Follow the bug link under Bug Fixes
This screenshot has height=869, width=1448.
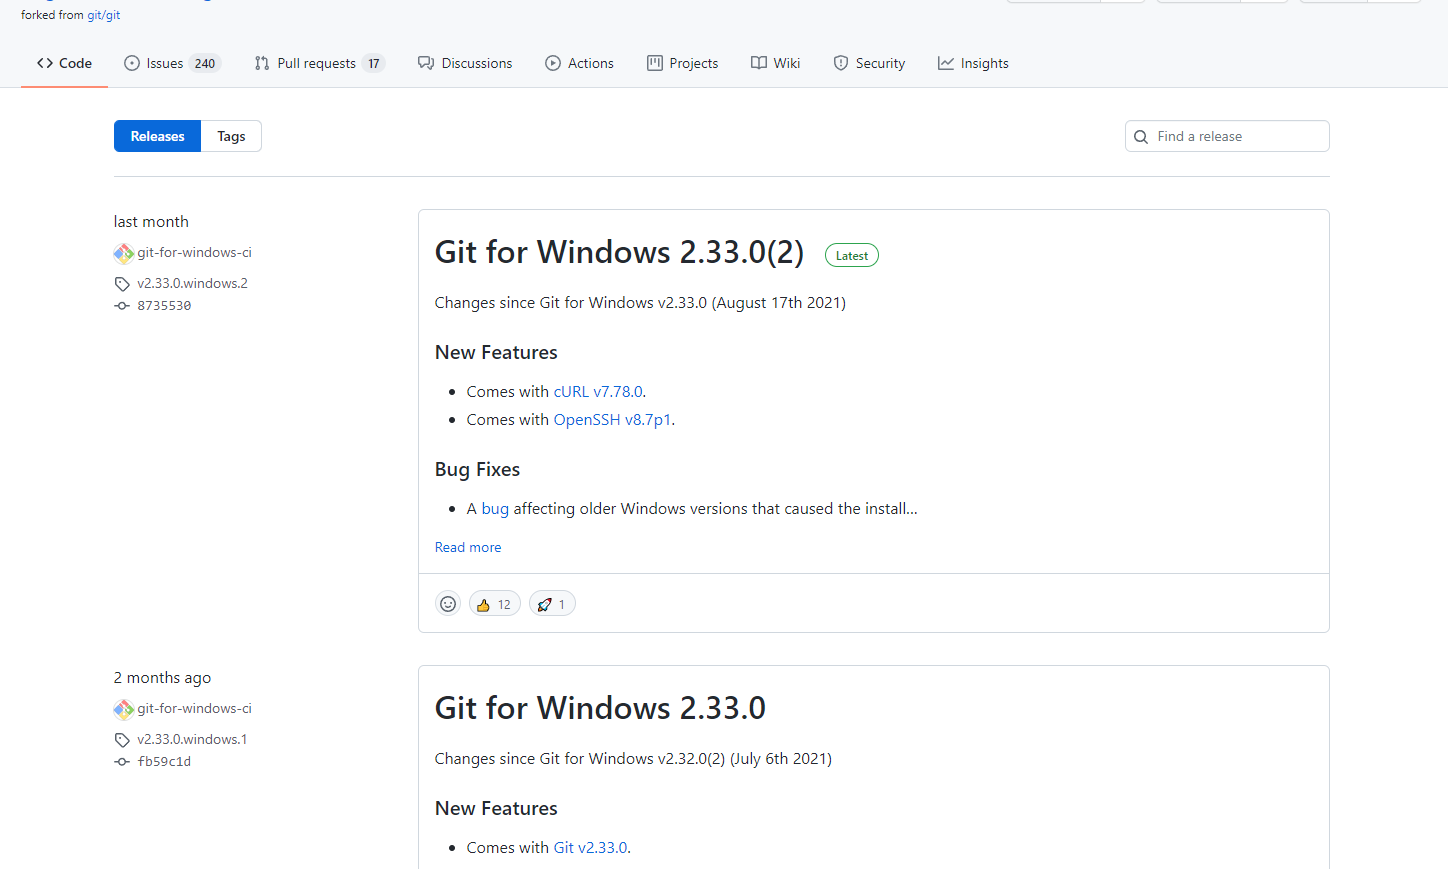pyautogui.click(x=495, y=508)
